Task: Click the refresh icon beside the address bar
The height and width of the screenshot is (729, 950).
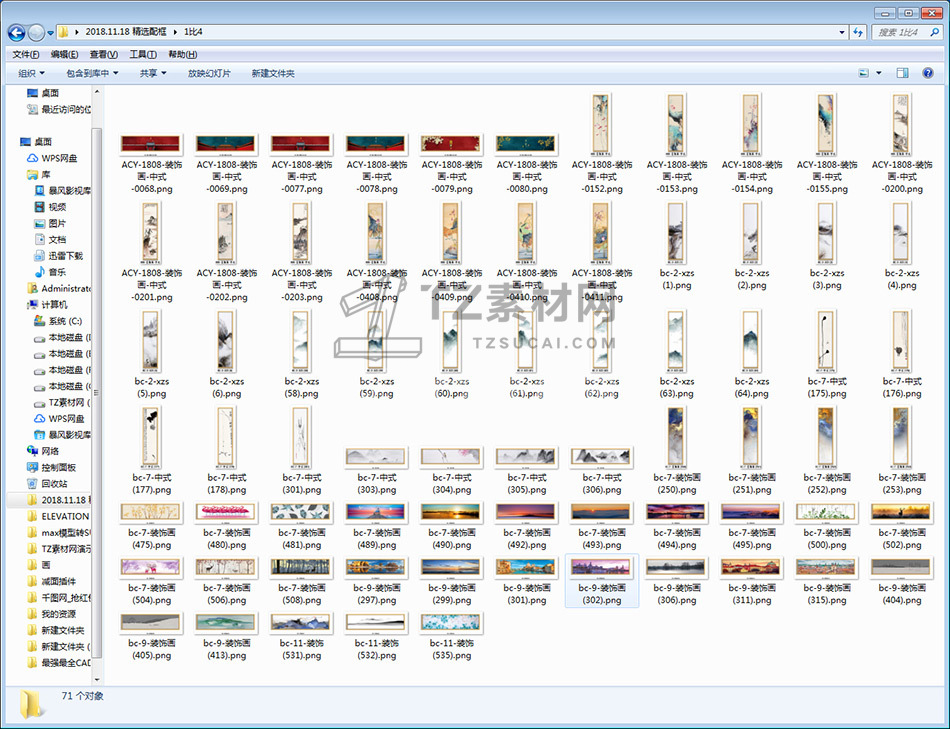Action: [857, 33]
